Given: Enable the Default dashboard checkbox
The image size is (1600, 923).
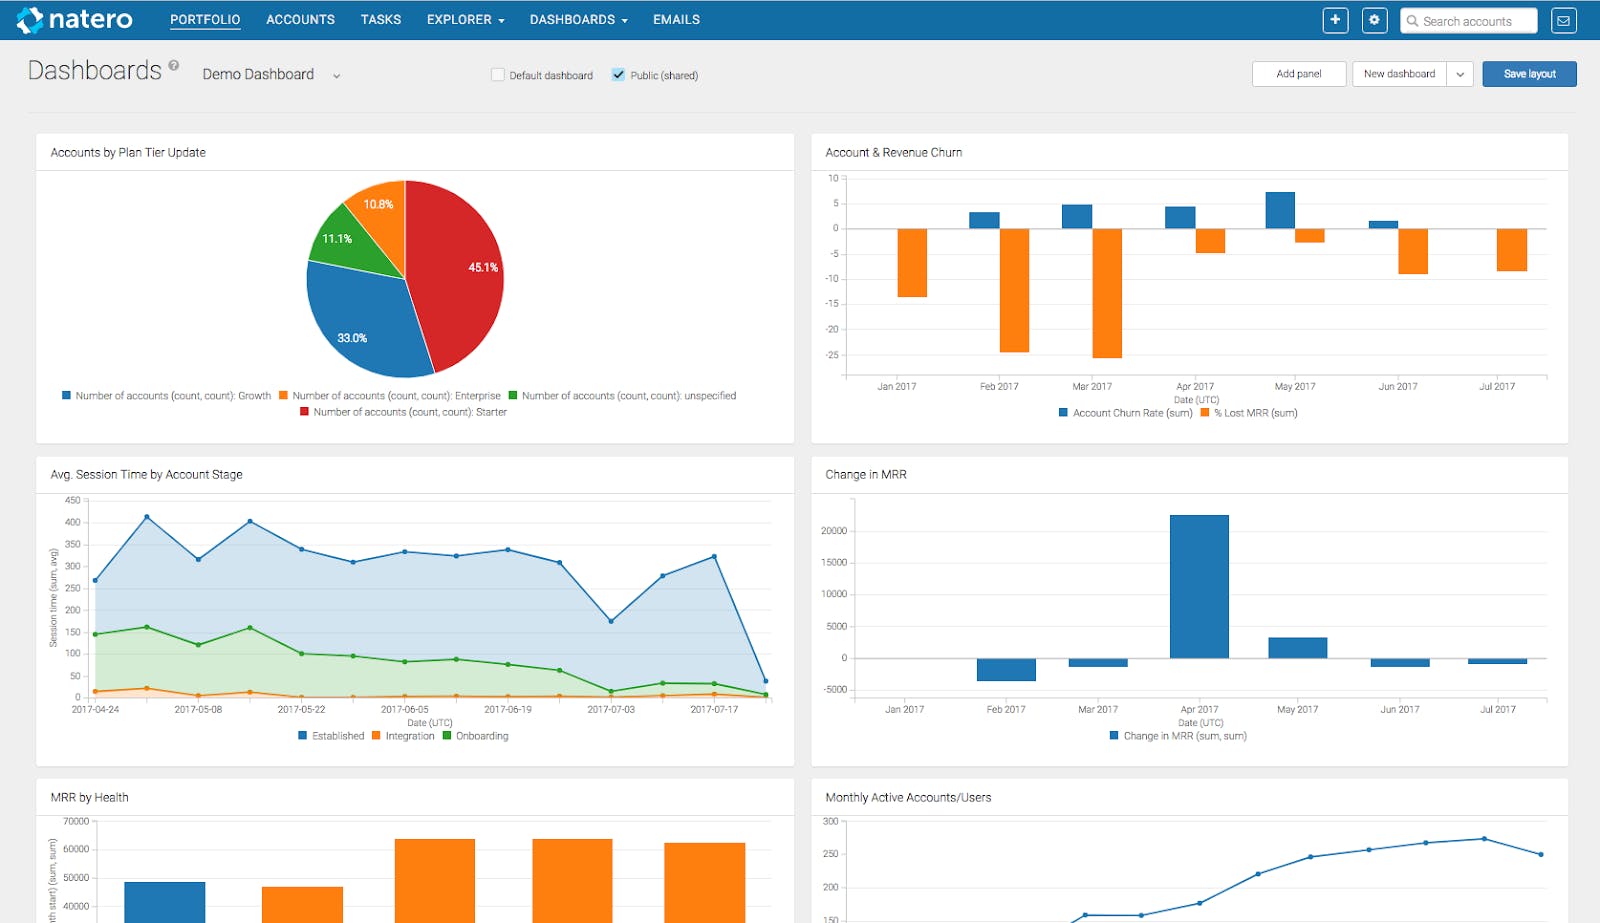Looking at the screenshot, I should click(x=498, y=75).
